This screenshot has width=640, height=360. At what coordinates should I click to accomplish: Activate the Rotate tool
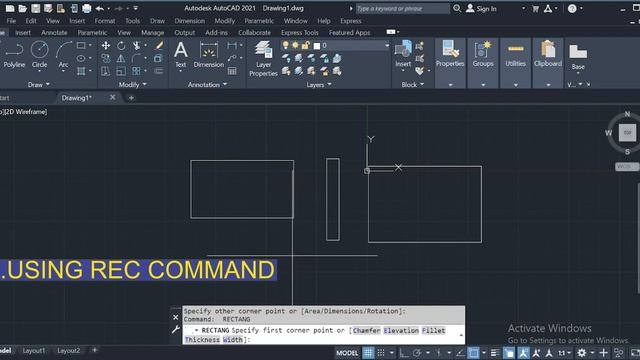[121, 45]
